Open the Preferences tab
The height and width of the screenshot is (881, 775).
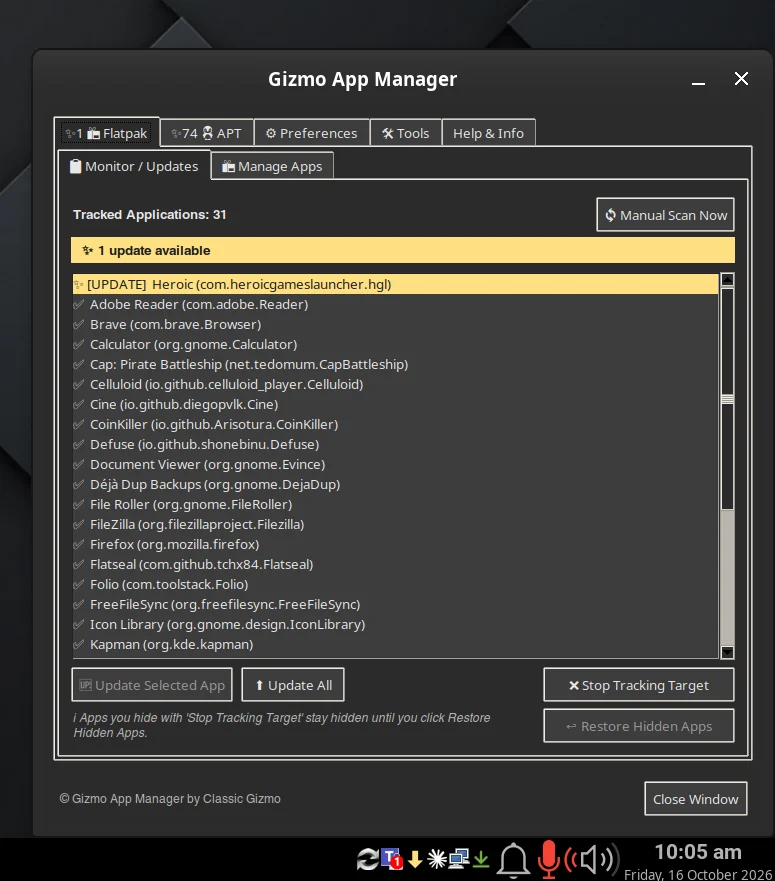312,133
